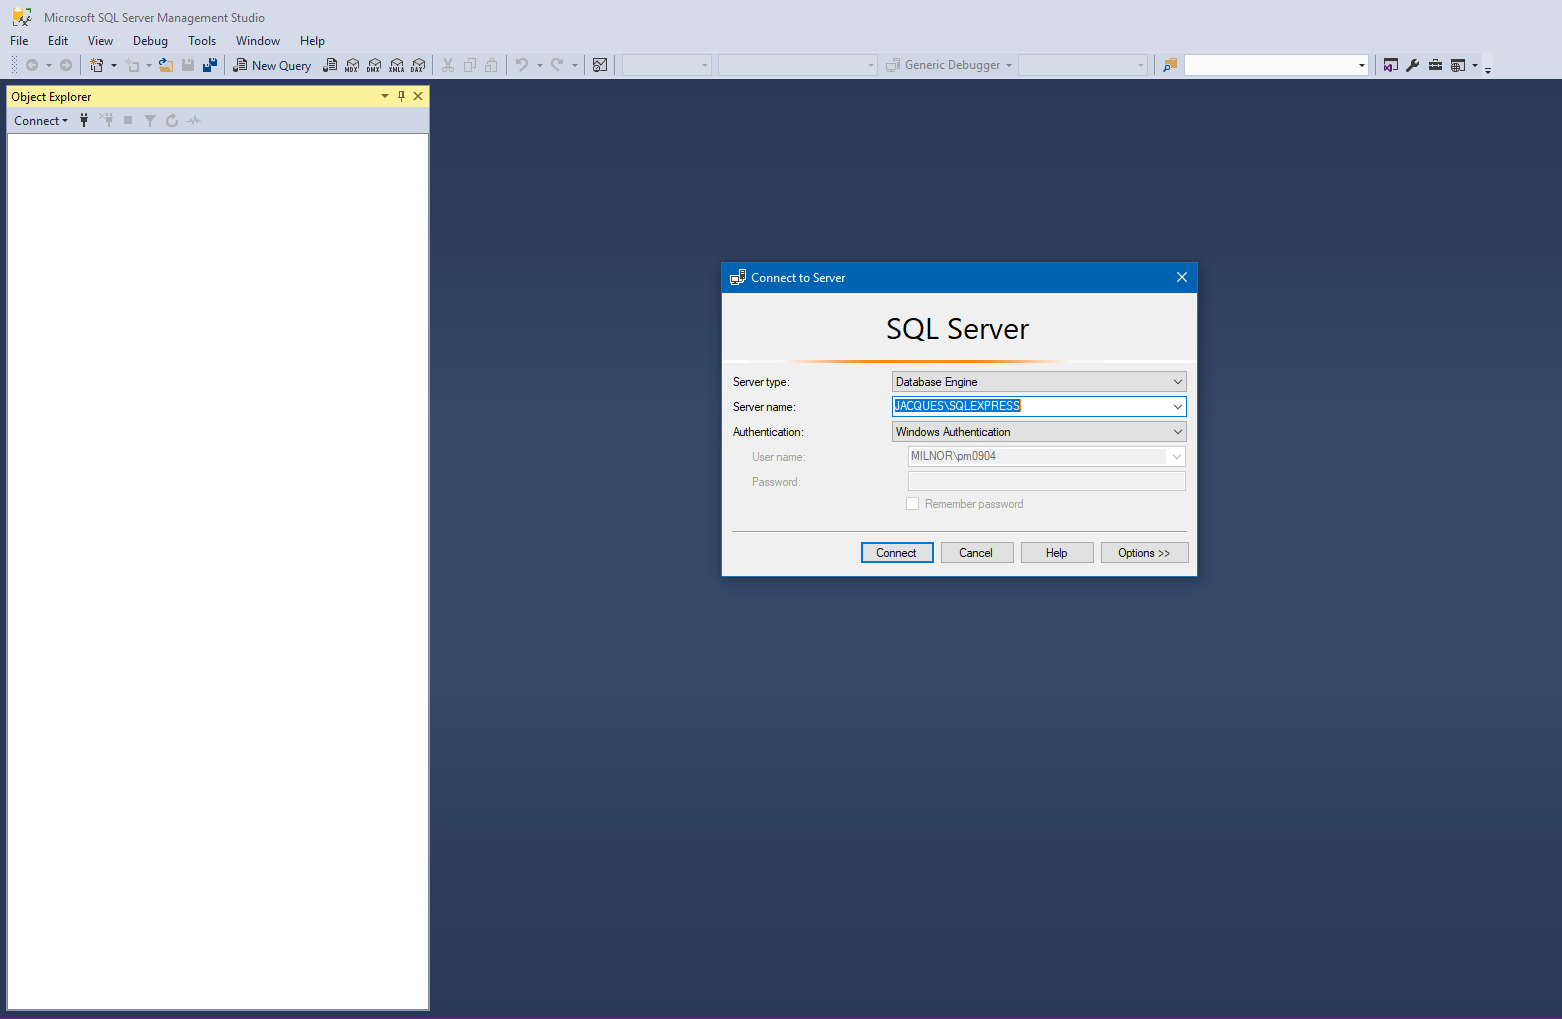Click the Connect button in dialog
This screenshot has height=1019, width=1562.
point(897,553)
